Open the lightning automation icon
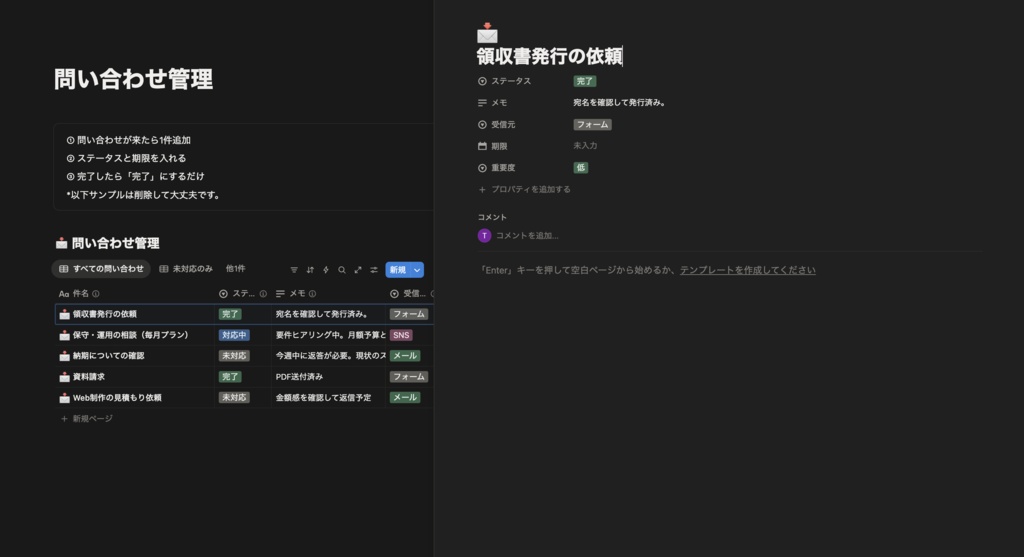The image size is (1024, 557). [326, 270]
